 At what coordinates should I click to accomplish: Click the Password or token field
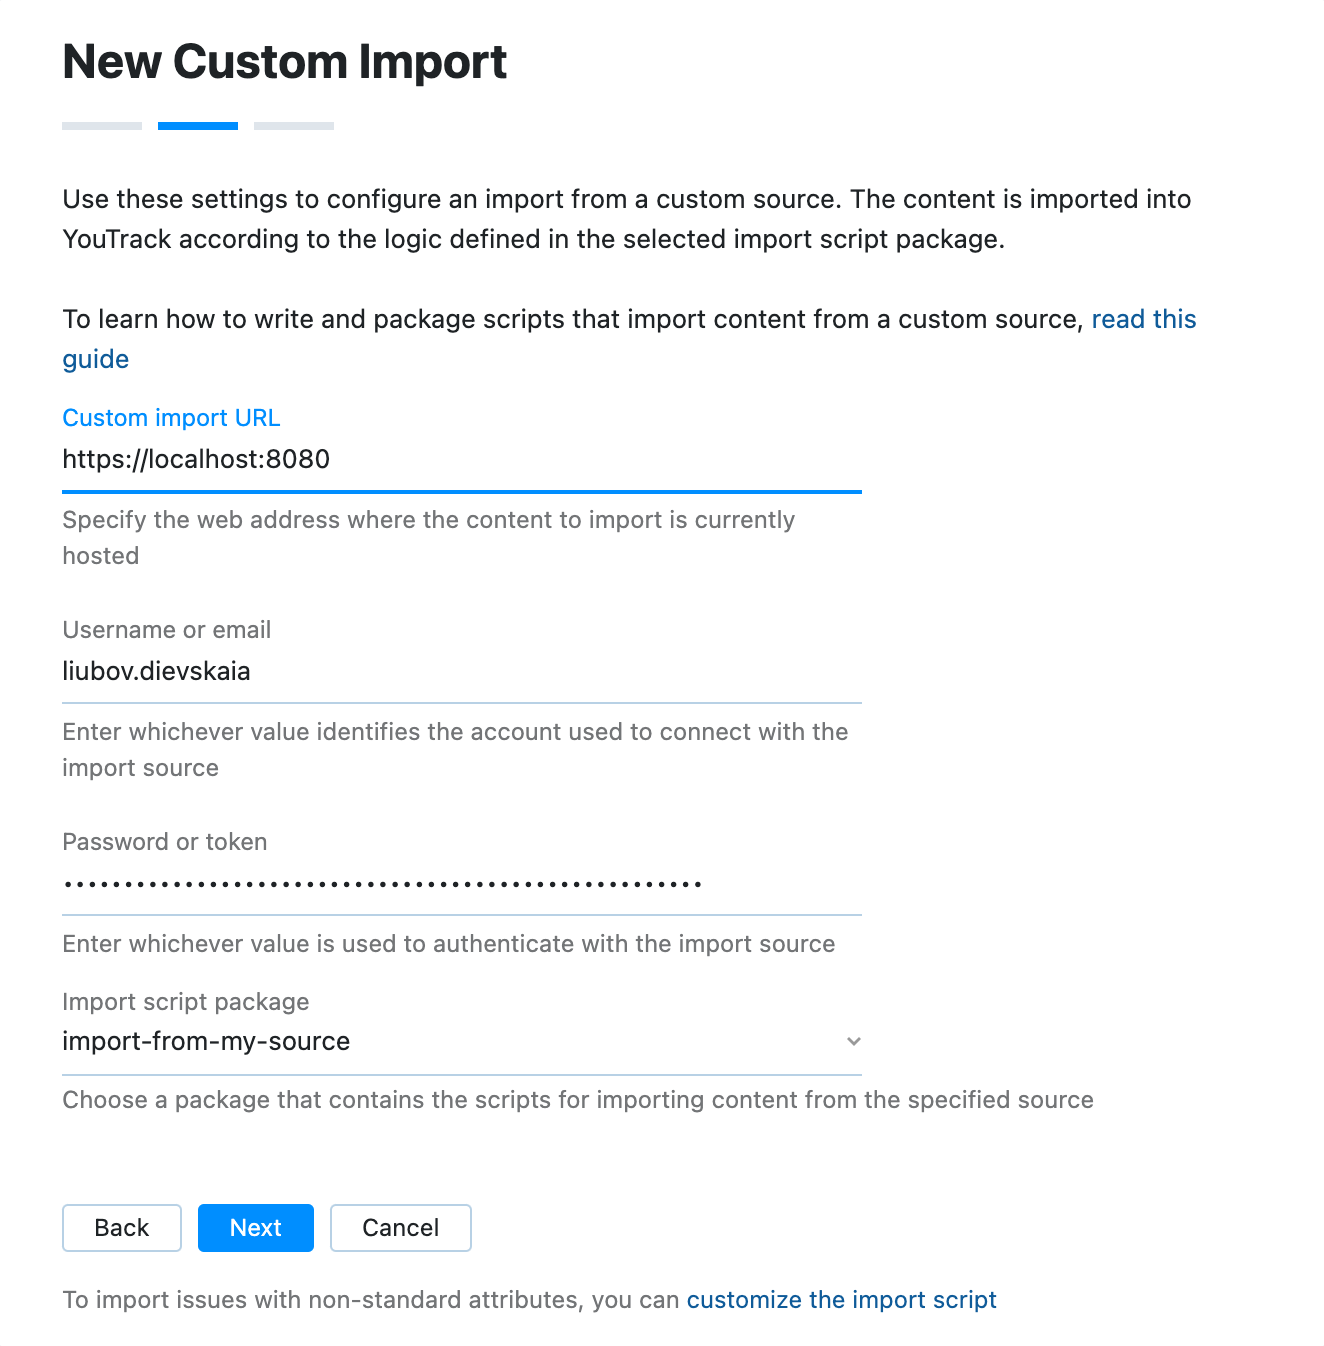point(460,883)
